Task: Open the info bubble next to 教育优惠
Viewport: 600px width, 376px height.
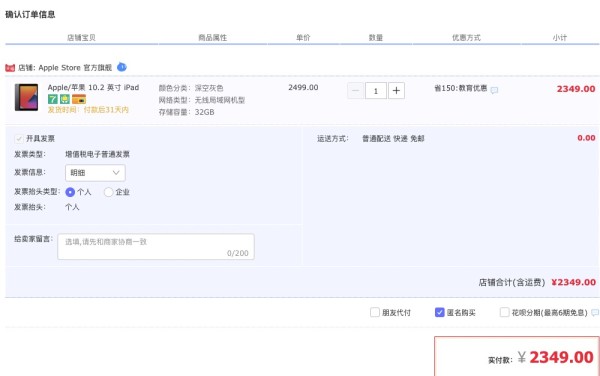Action: tap(494, 90)
